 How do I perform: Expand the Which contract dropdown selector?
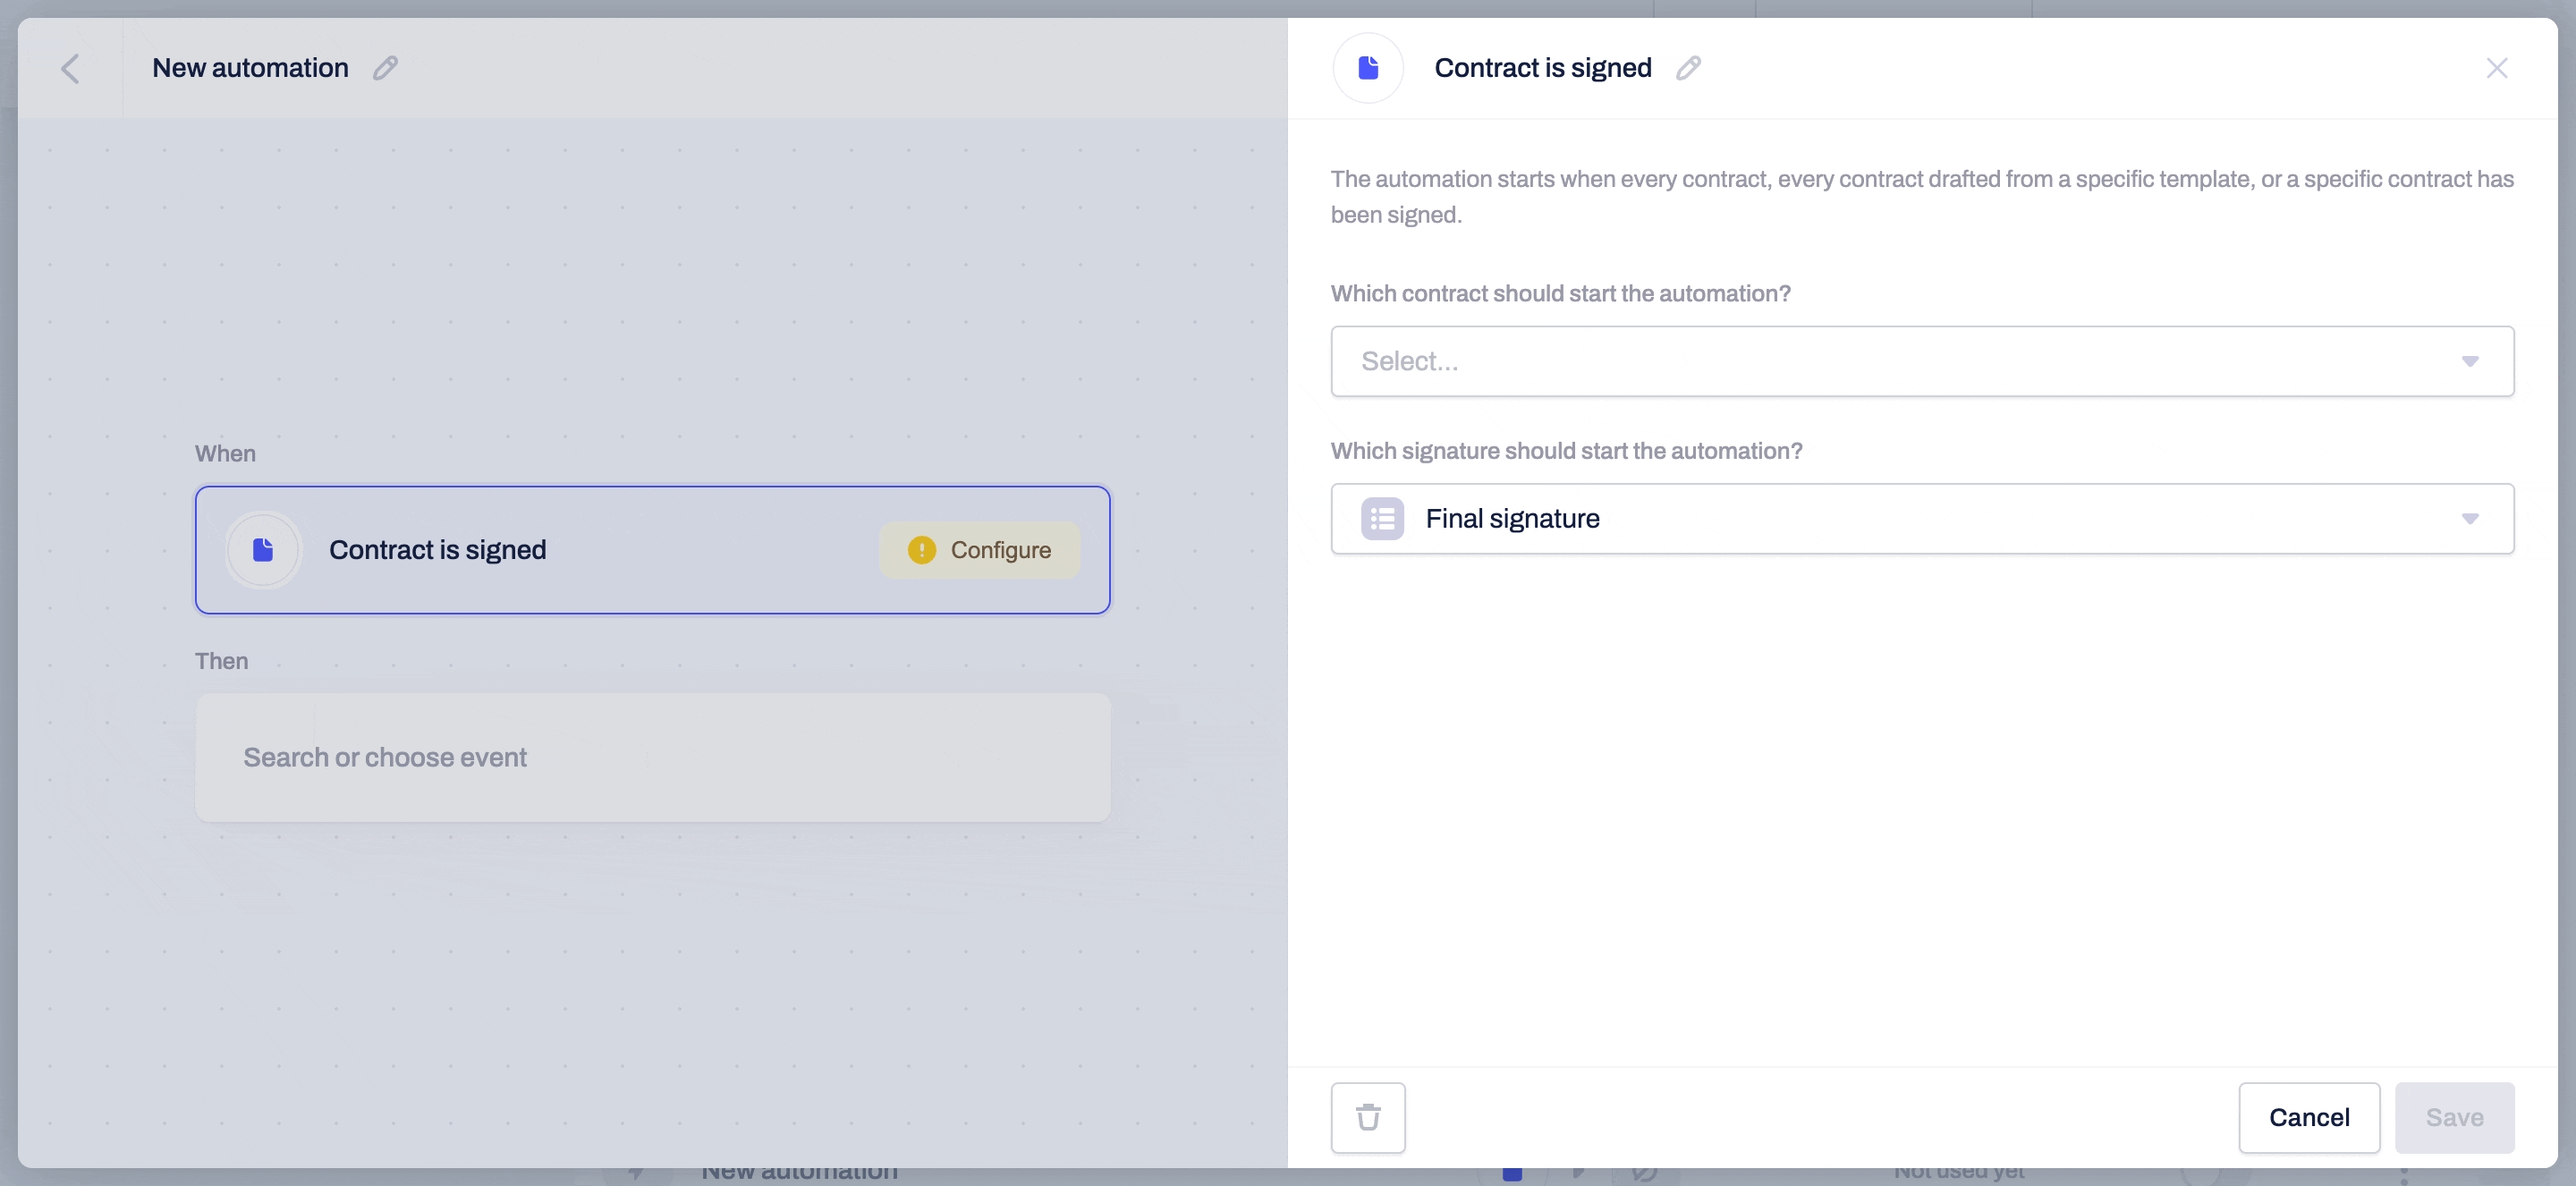(1922, 360)
